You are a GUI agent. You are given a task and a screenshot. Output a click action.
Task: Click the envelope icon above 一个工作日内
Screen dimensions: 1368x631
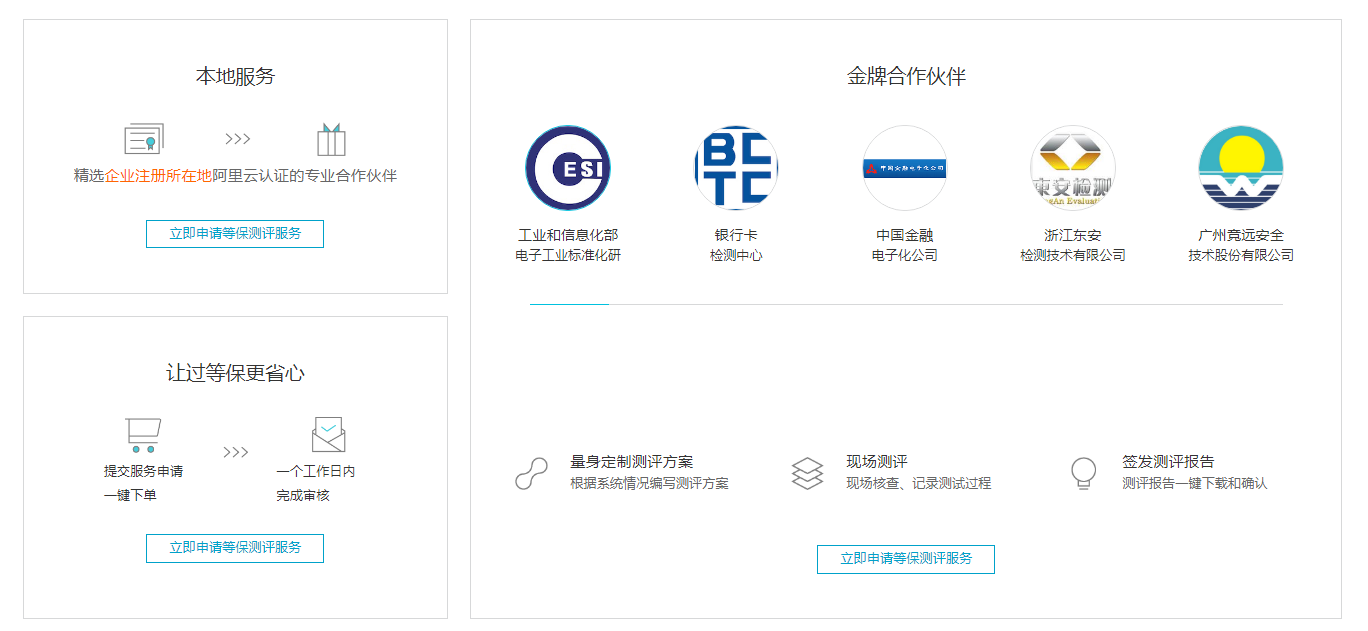(328, 435)
